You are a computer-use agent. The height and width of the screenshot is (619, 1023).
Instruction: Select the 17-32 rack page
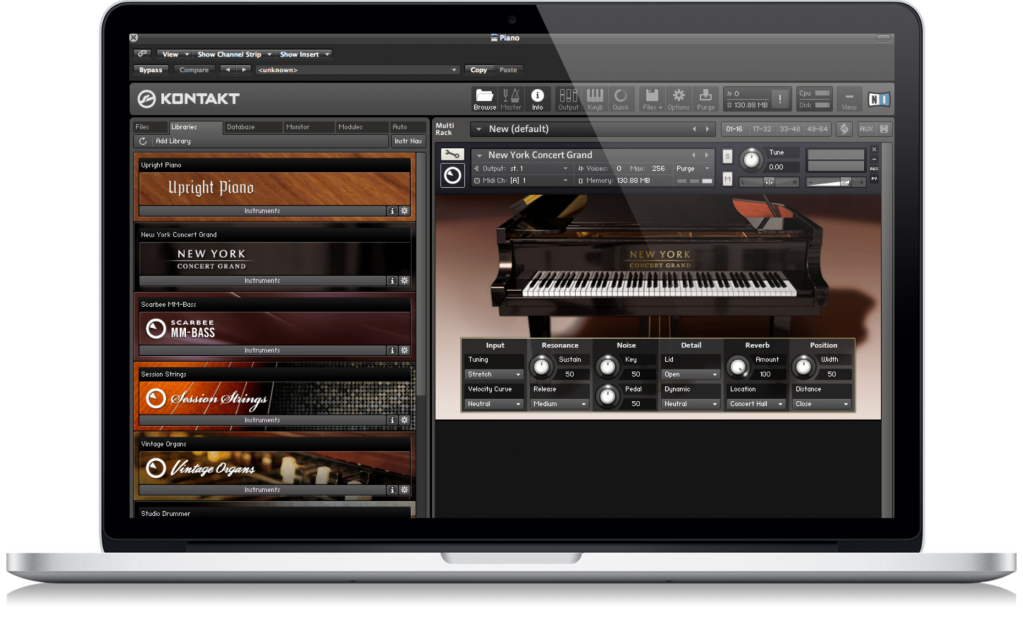761,129
